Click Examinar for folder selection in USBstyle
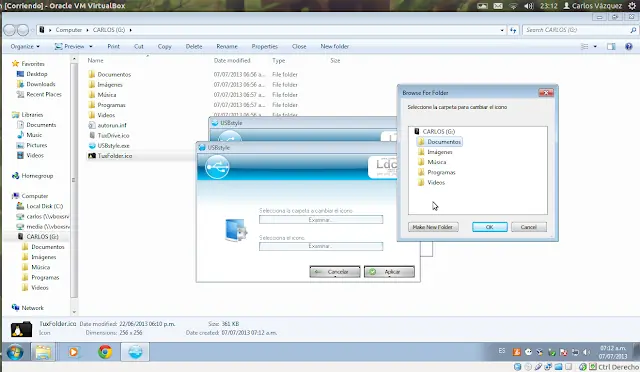The height and width of the screenshot is (372, 640). pyautogui.click(x=321, y=220)
